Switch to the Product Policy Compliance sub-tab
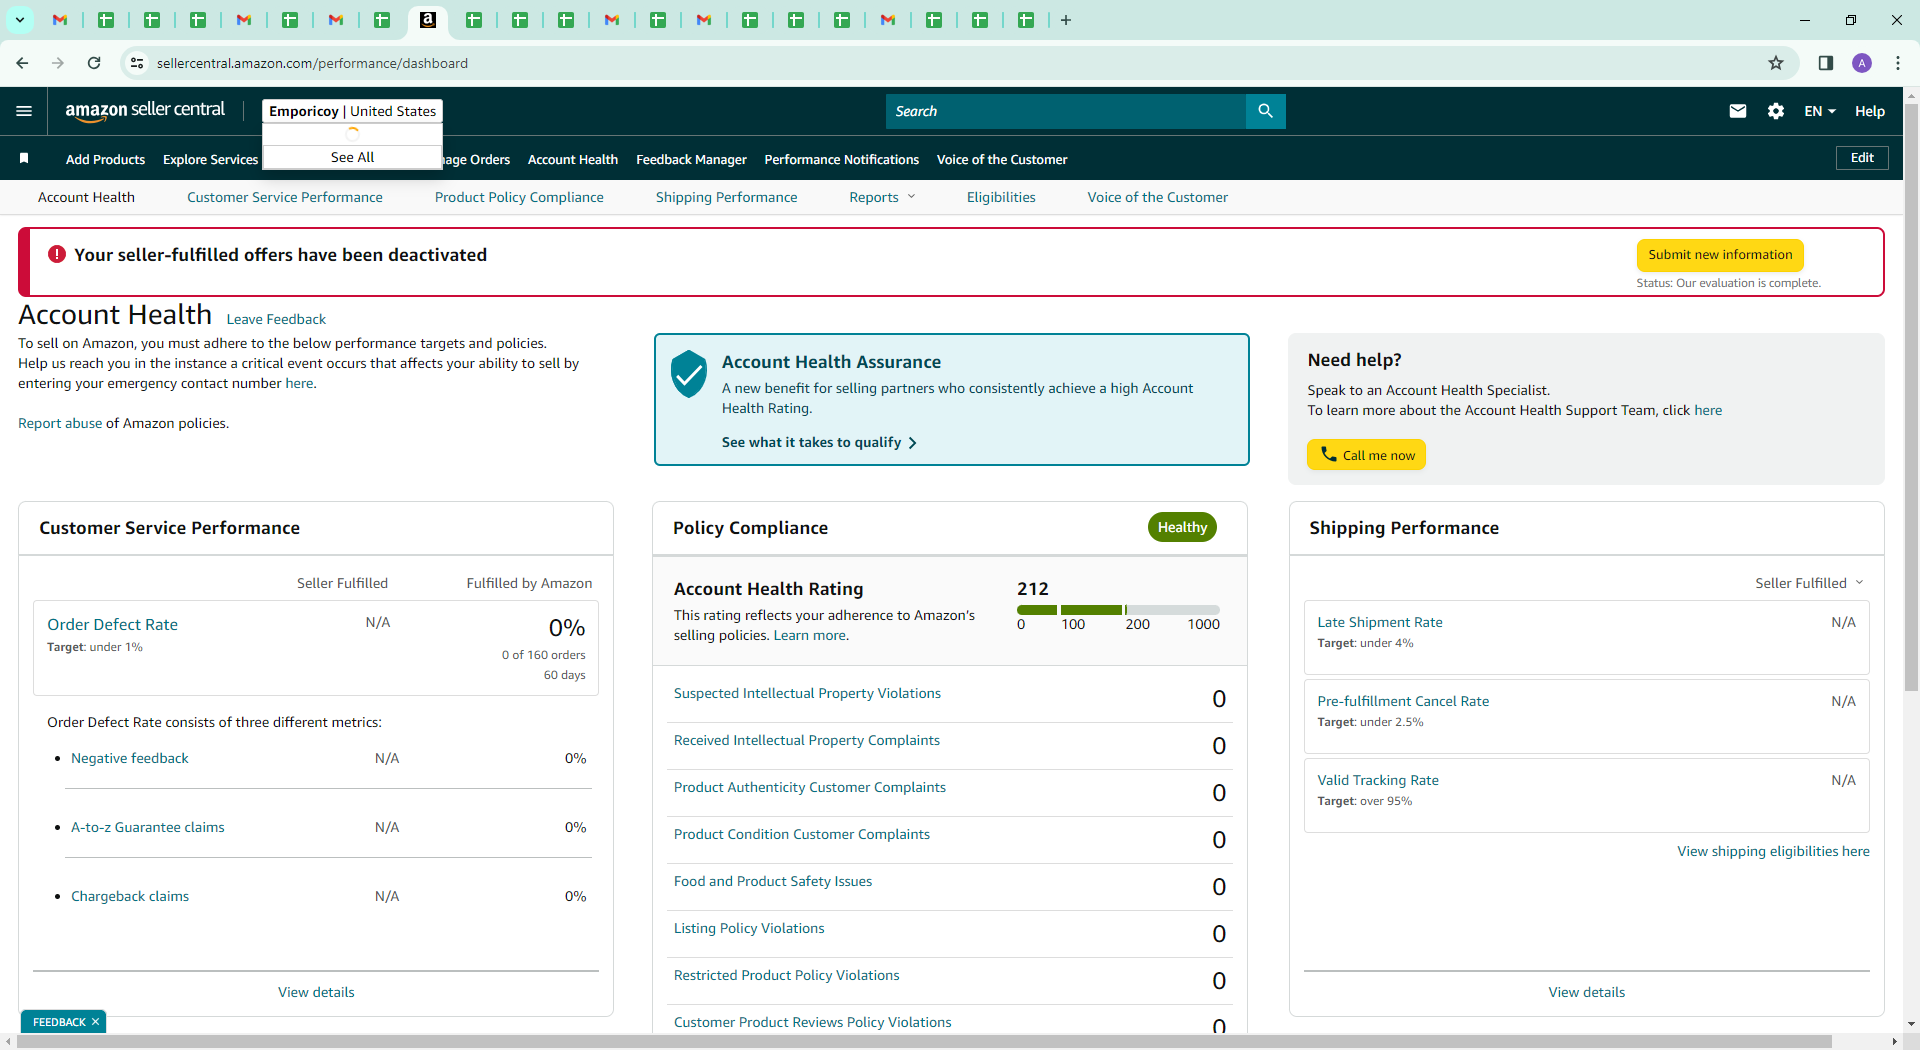This screenshot has height=1050, width=1920. pyautogui.click(x=519, y=197)
